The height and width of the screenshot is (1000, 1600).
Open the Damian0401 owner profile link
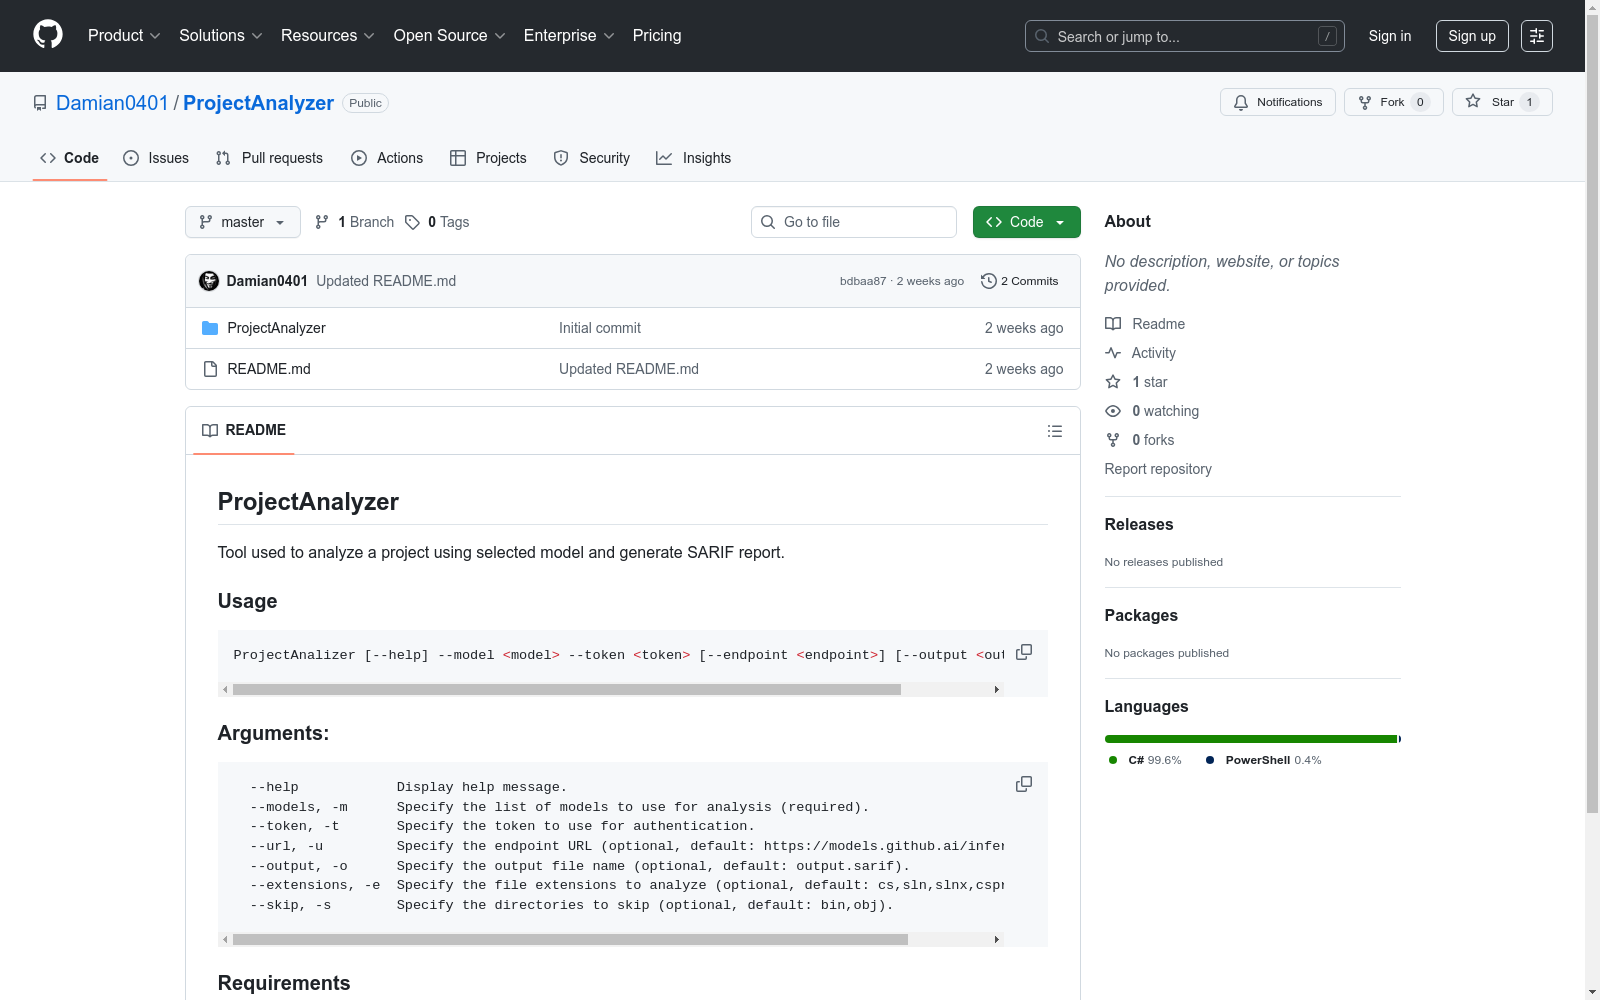(x=112, y=103)
